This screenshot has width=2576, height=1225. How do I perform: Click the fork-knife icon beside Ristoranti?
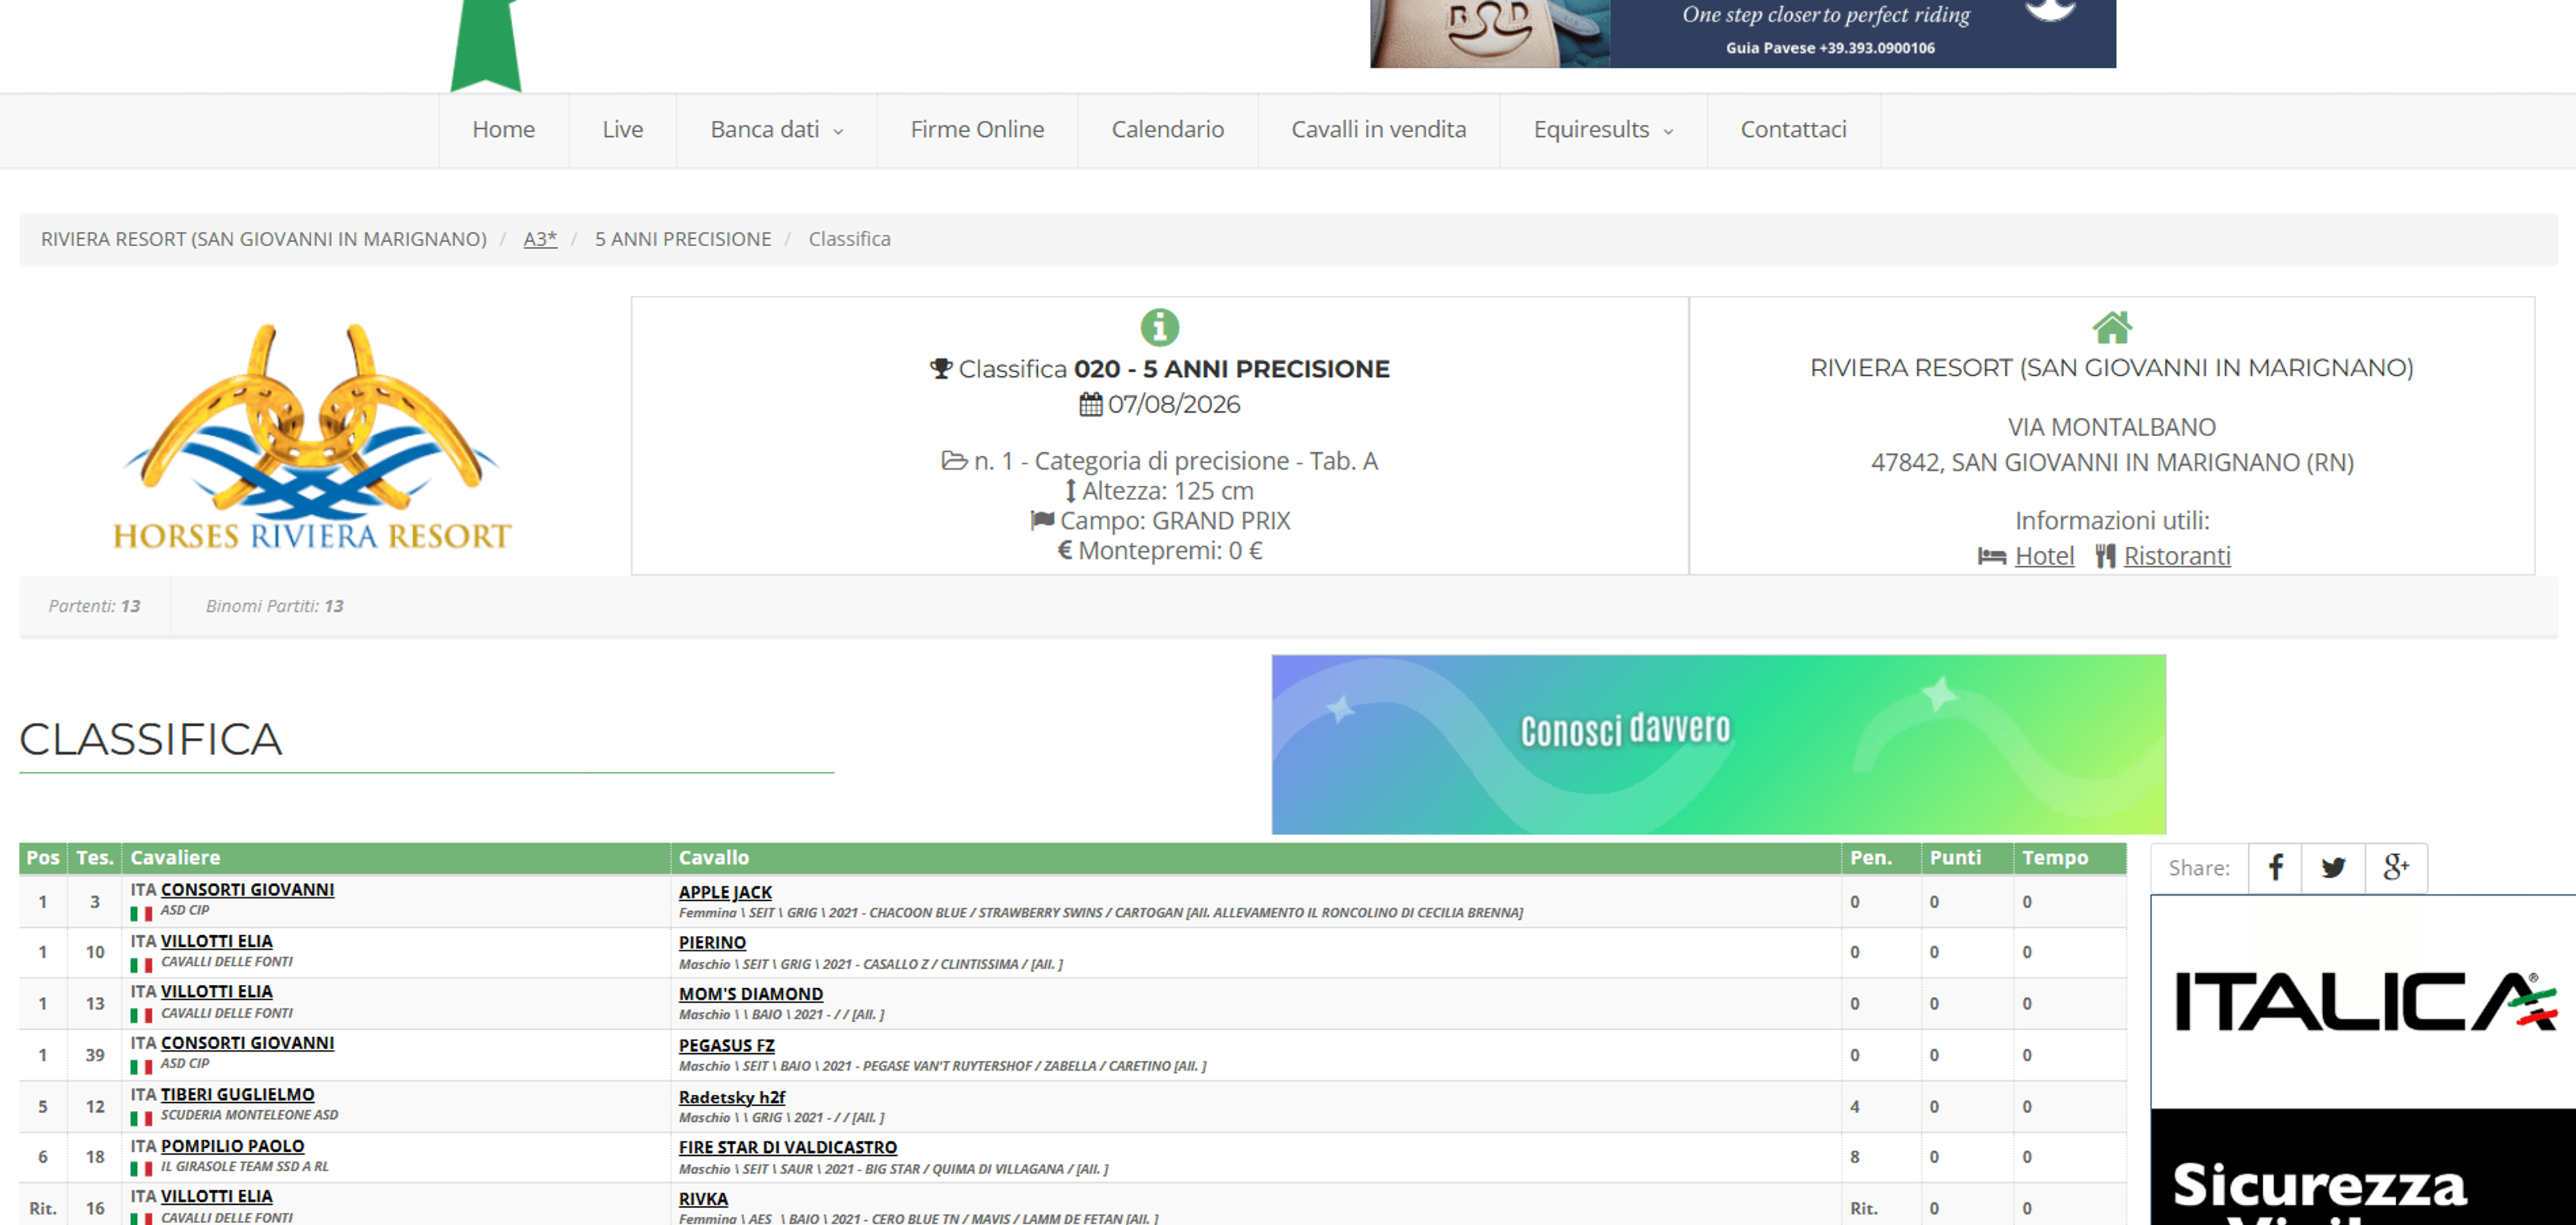pos(2105,556)
